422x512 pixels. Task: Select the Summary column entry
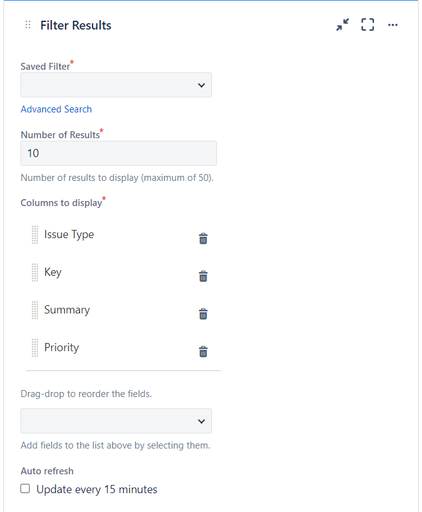point(67,310)
